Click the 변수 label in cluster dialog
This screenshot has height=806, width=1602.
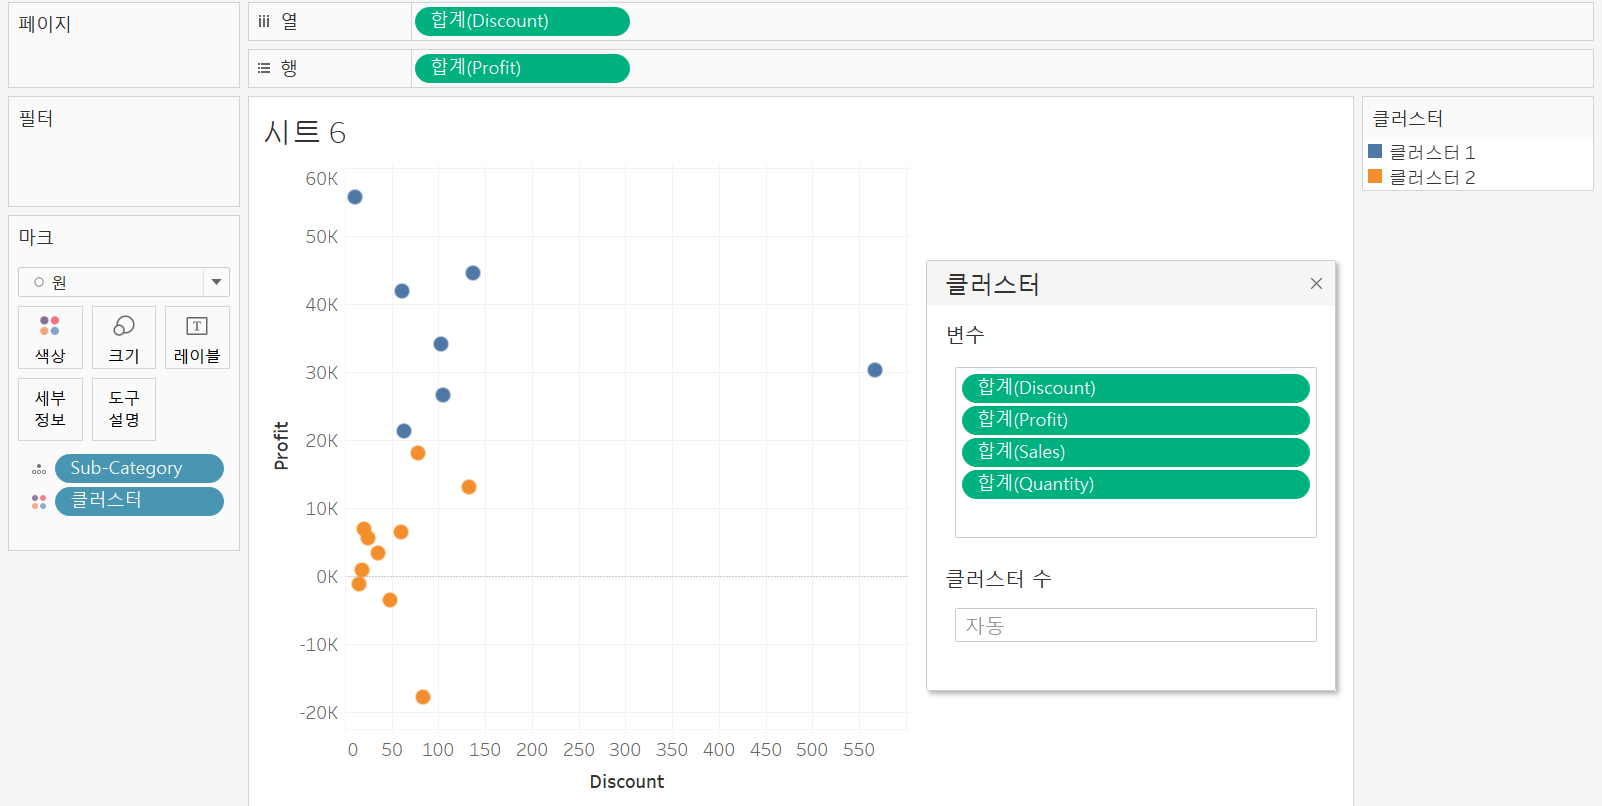(x=965, y=334)
